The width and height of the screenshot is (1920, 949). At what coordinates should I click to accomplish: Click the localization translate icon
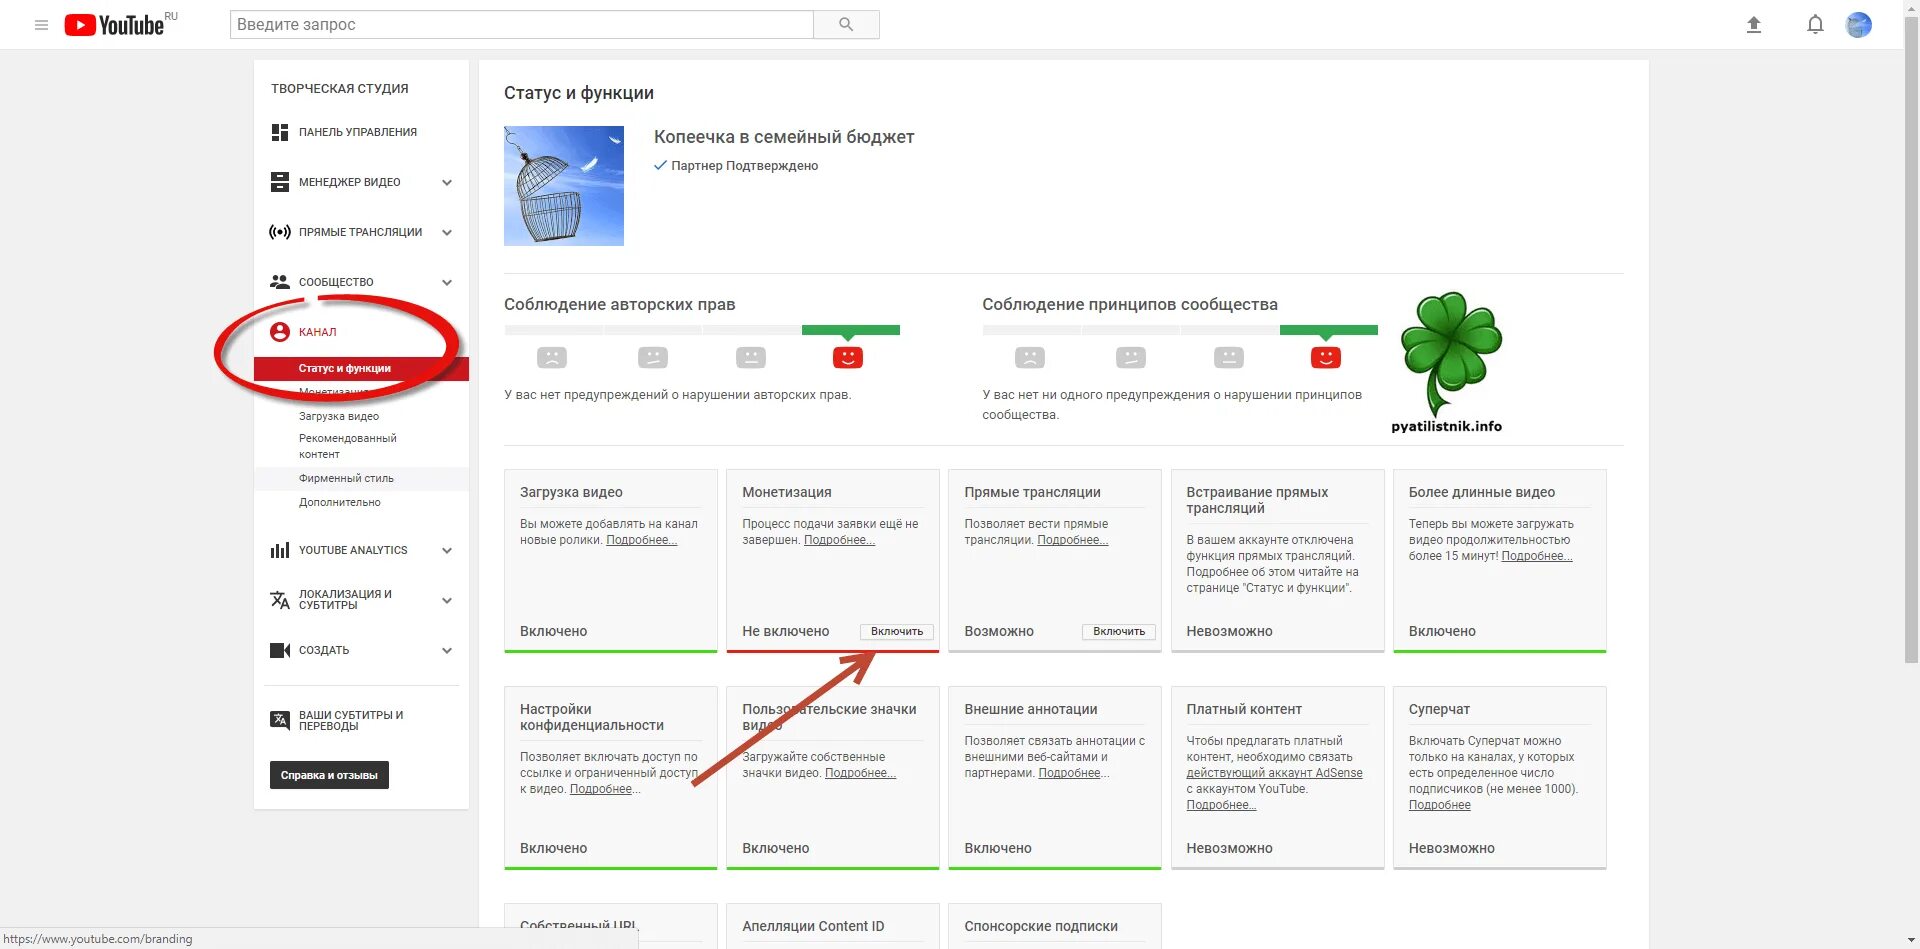(x=280, y=600)
